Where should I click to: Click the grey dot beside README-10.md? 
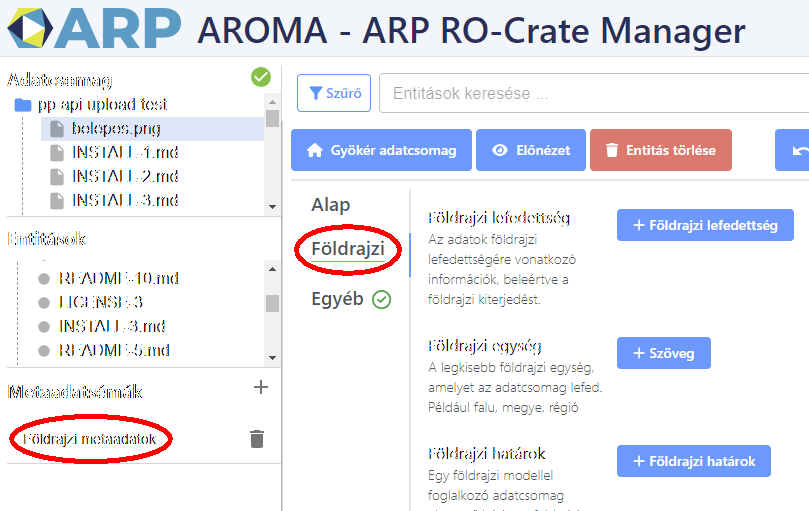pyautogui.click(x=44, y=279)
